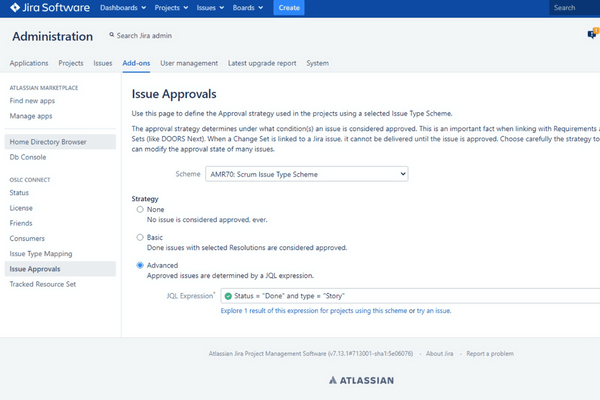This screenshot has width=600, height=400.
Task: Click the Atlassian footer logo
Action: tap(362, 380)
